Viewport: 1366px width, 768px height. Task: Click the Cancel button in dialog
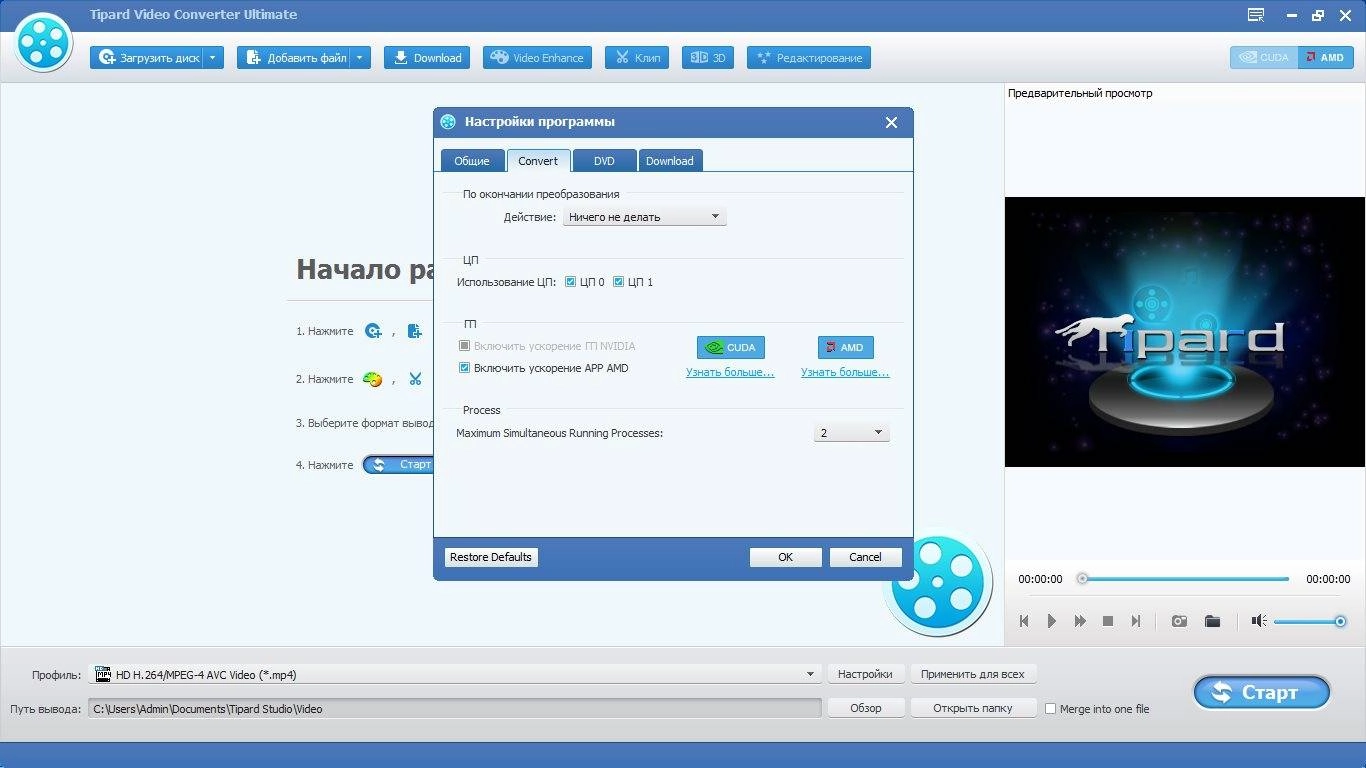[x=866, y=557]
